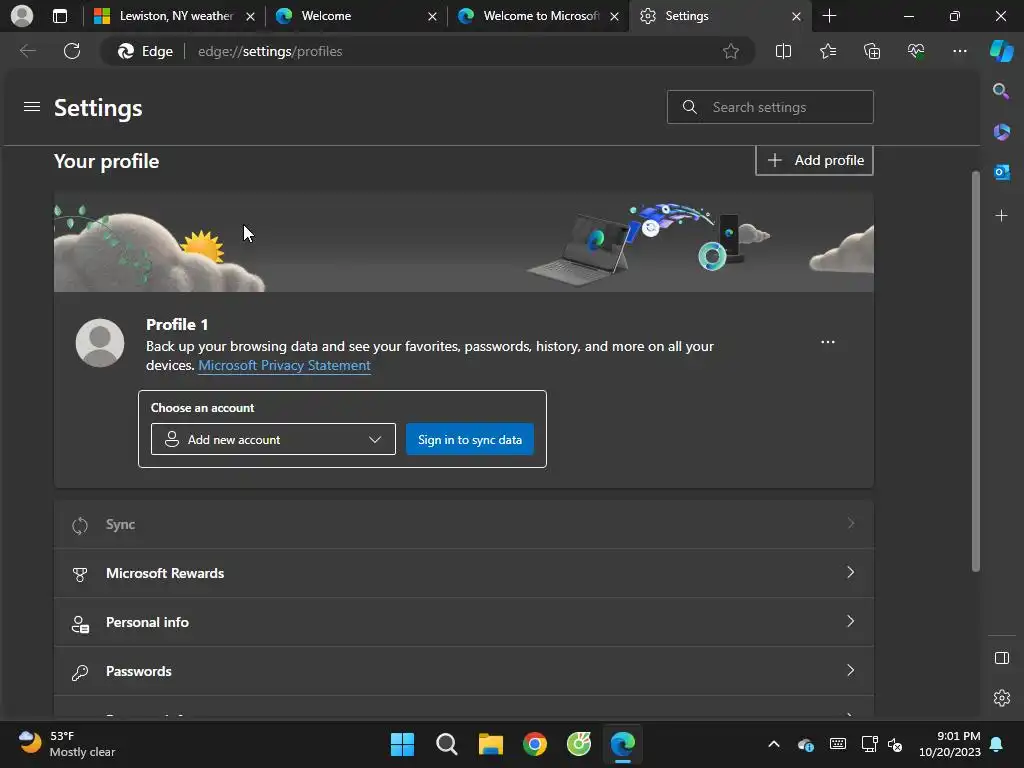Open Microsoft 365 sidebar icon
Image resolution: width=1024 pixels, height=768 pixels.
[1001, 132]
